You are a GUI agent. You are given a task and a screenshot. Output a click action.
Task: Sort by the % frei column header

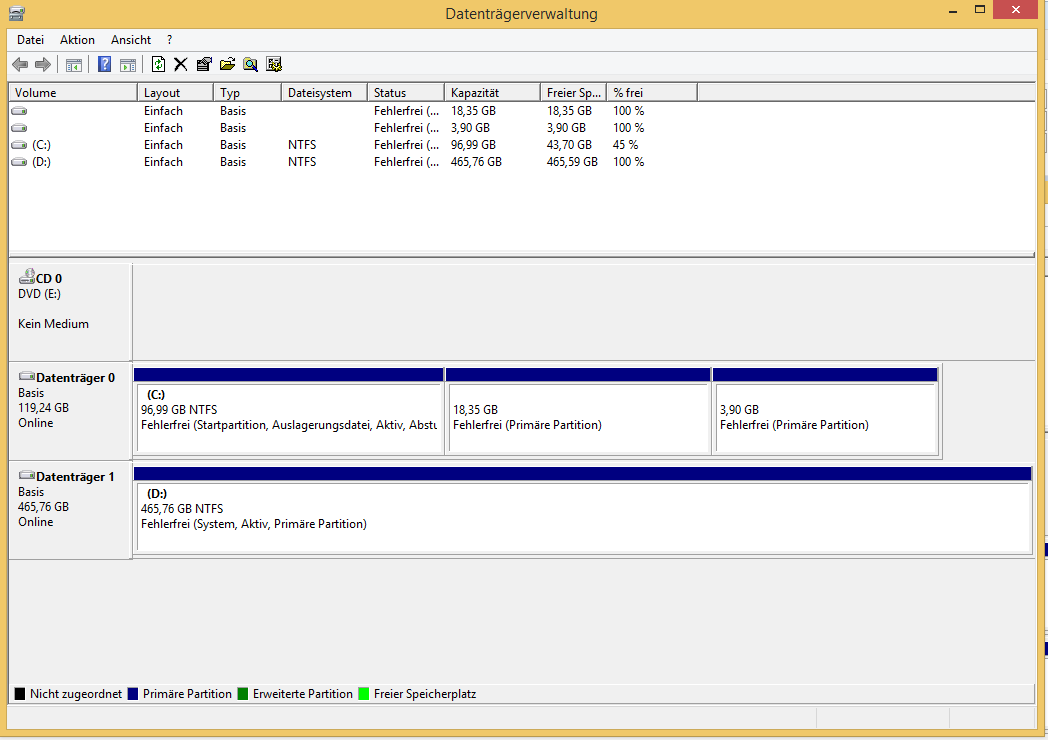pos(652,93)
